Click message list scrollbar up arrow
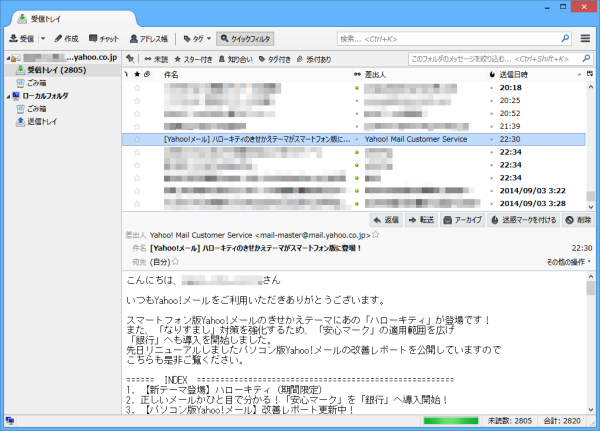The width and height of the screenshot is (600, 431). [x=590, y=87]
